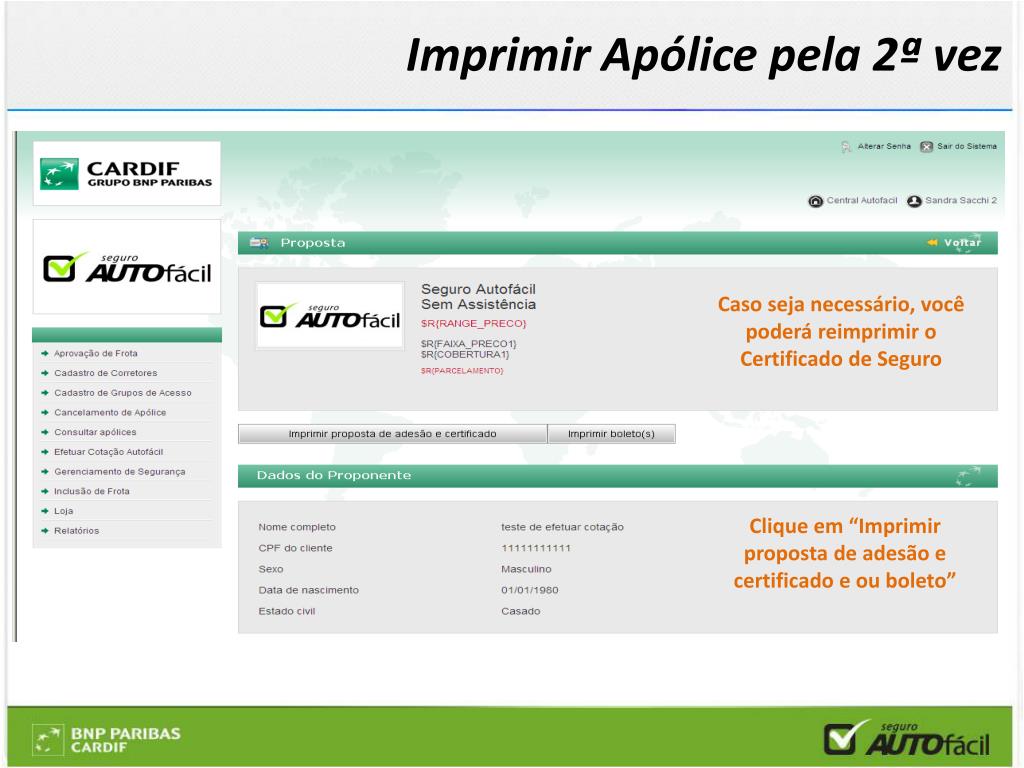Click the Seguro Autofácil footer logo
The width and height of the screenshot is (1024, 768).
(x=906, y=738)
